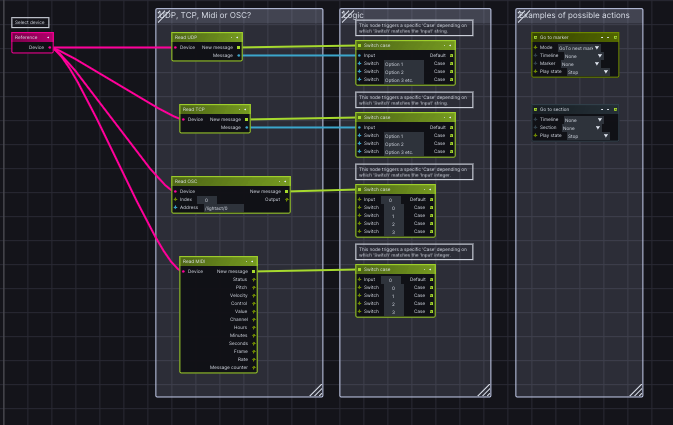Collapse the Go to marker node
The height and width of the screenshot is (425, 673).
pyautogui.click(x=604, y=37)
